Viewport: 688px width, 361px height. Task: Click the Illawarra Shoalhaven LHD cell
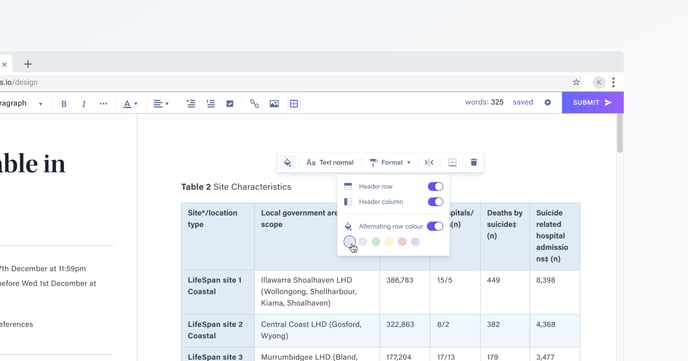click(x=317, y=292)
